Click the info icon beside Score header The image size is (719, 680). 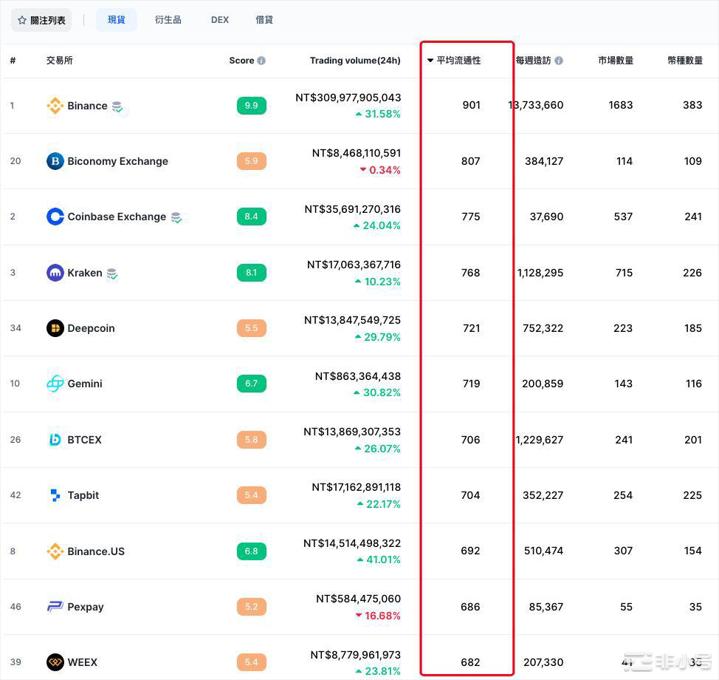(x=261, y=61)
